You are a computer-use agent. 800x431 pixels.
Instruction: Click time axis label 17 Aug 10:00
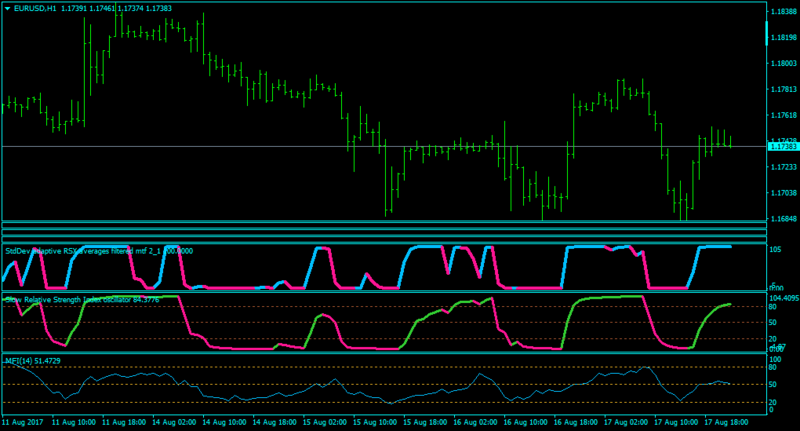click(676, 422)
